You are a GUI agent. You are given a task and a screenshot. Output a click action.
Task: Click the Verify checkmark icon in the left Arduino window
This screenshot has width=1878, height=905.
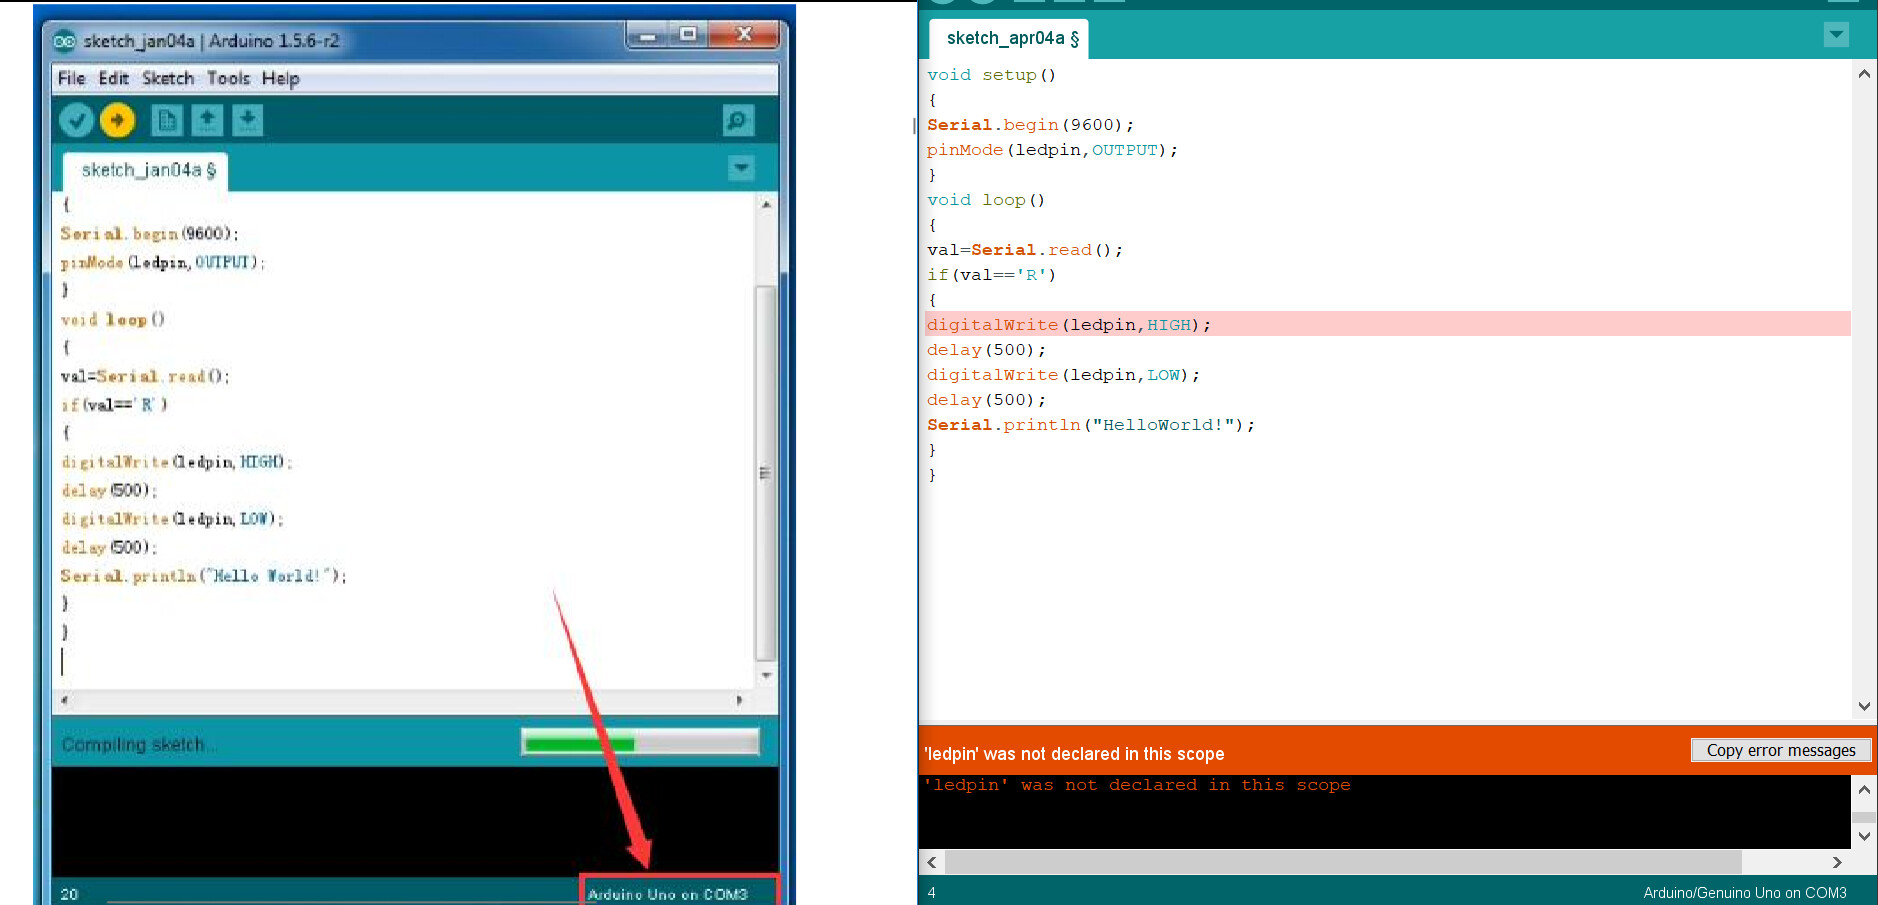click(x=76, y=120)
